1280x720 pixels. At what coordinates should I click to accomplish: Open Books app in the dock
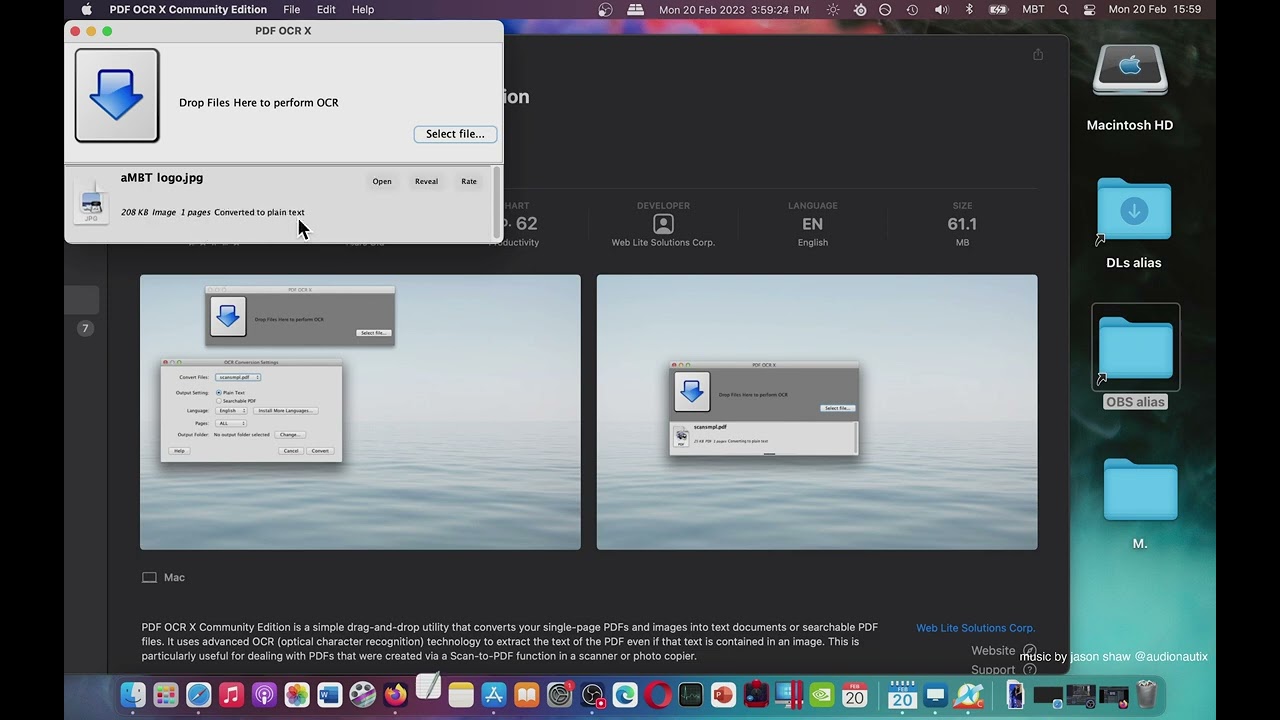[x=527, y=694]
